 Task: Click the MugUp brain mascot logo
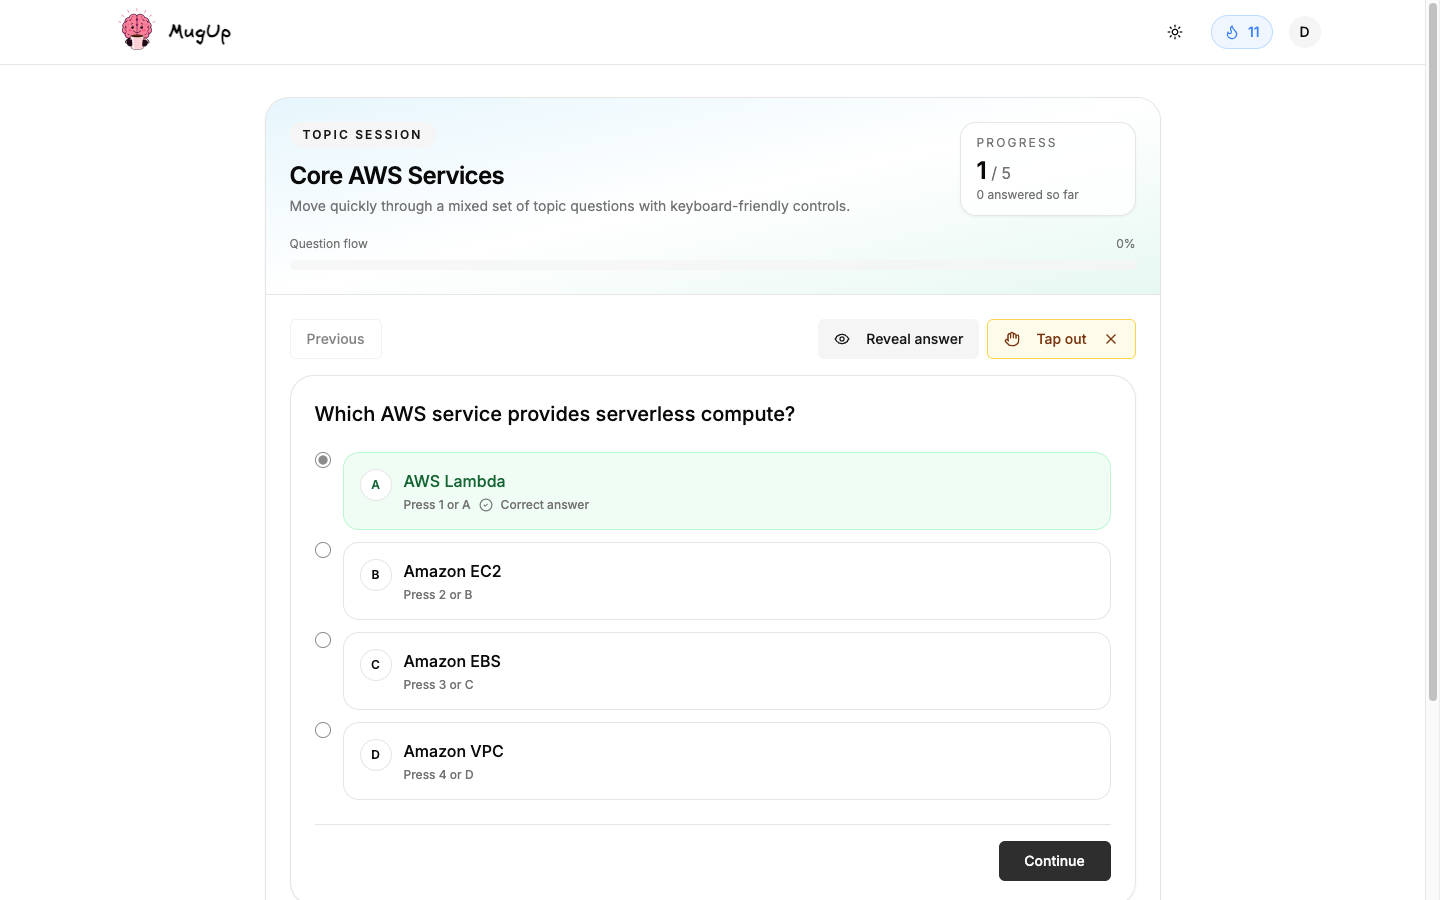click(x=137, y=30)
